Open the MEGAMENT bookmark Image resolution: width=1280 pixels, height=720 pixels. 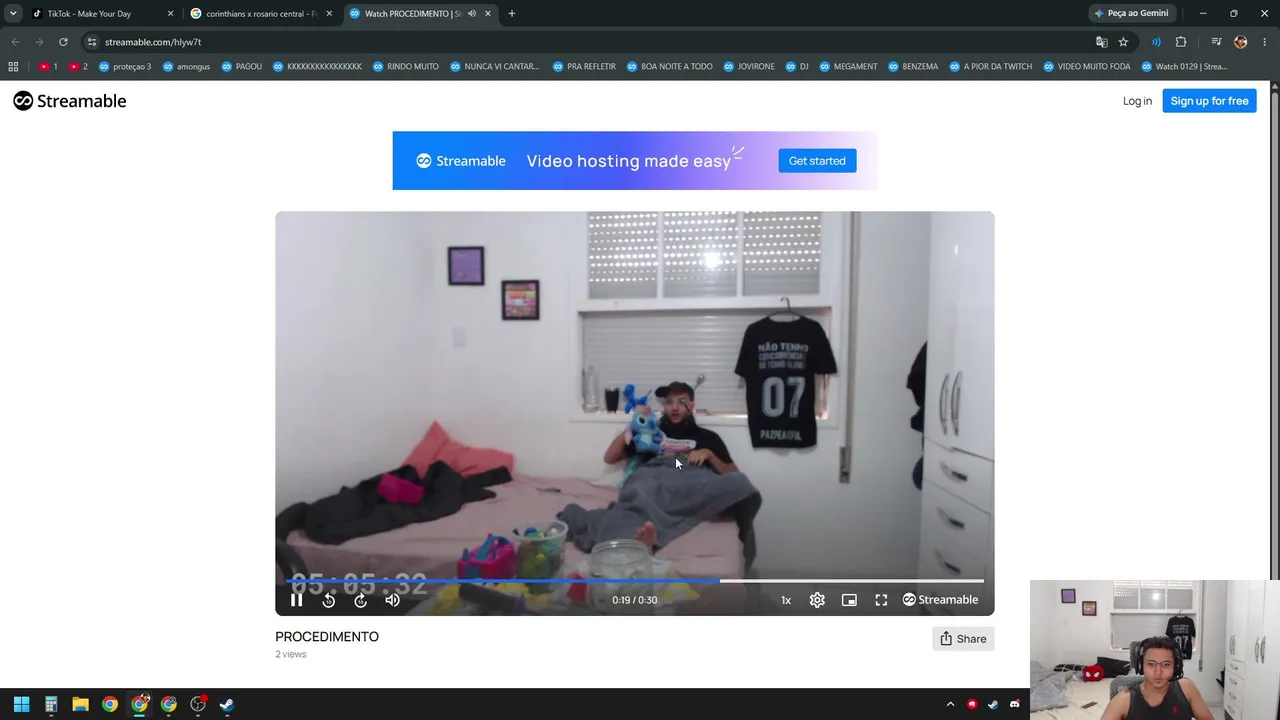[x=848, y=67]
